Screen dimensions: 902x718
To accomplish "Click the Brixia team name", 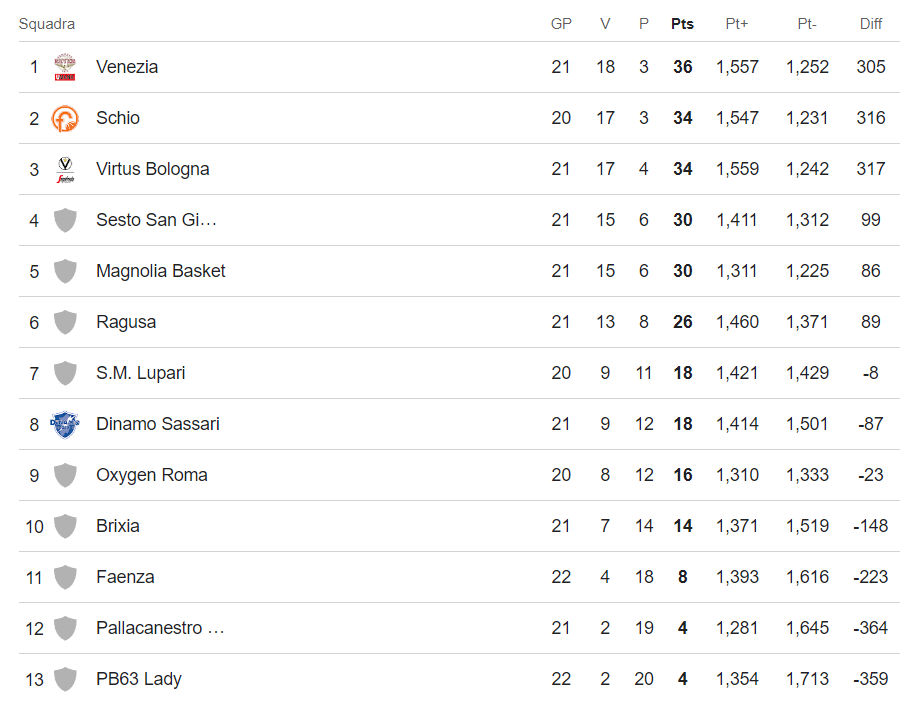I will point(118,526).
